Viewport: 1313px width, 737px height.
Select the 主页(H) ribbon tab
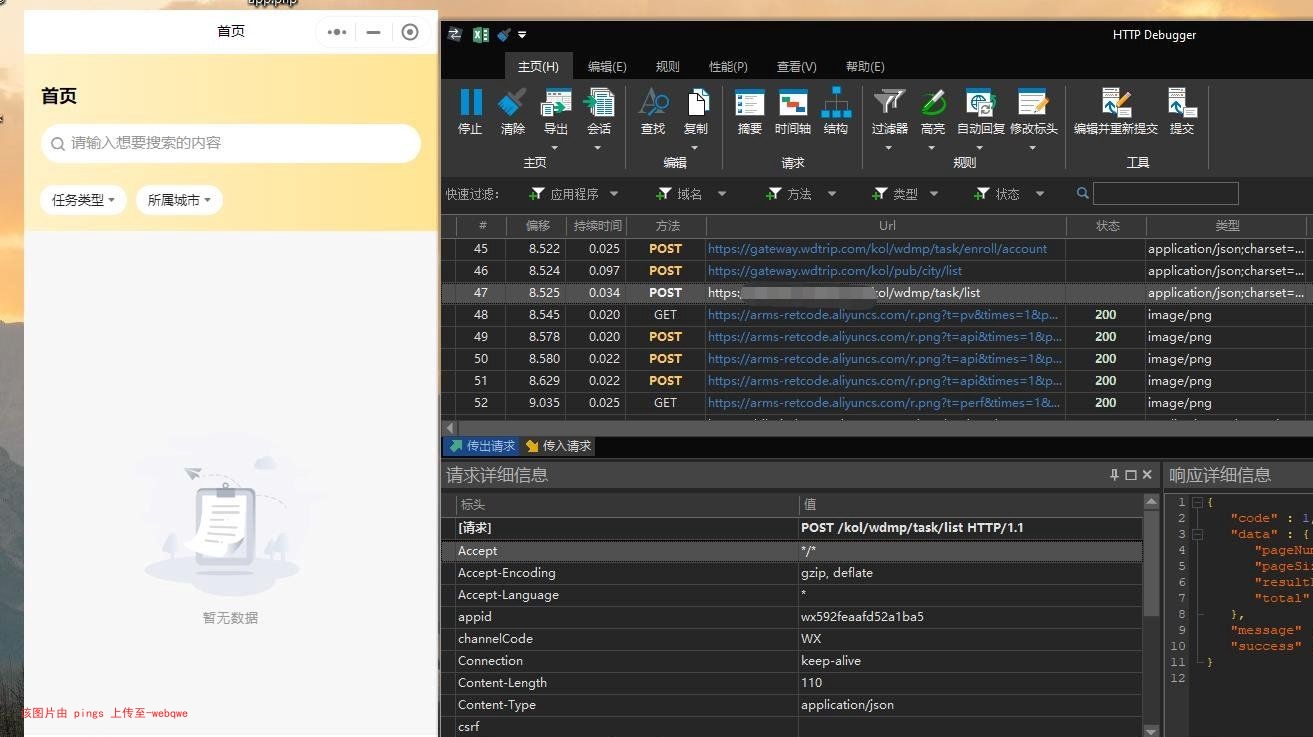tap(538, 66)
